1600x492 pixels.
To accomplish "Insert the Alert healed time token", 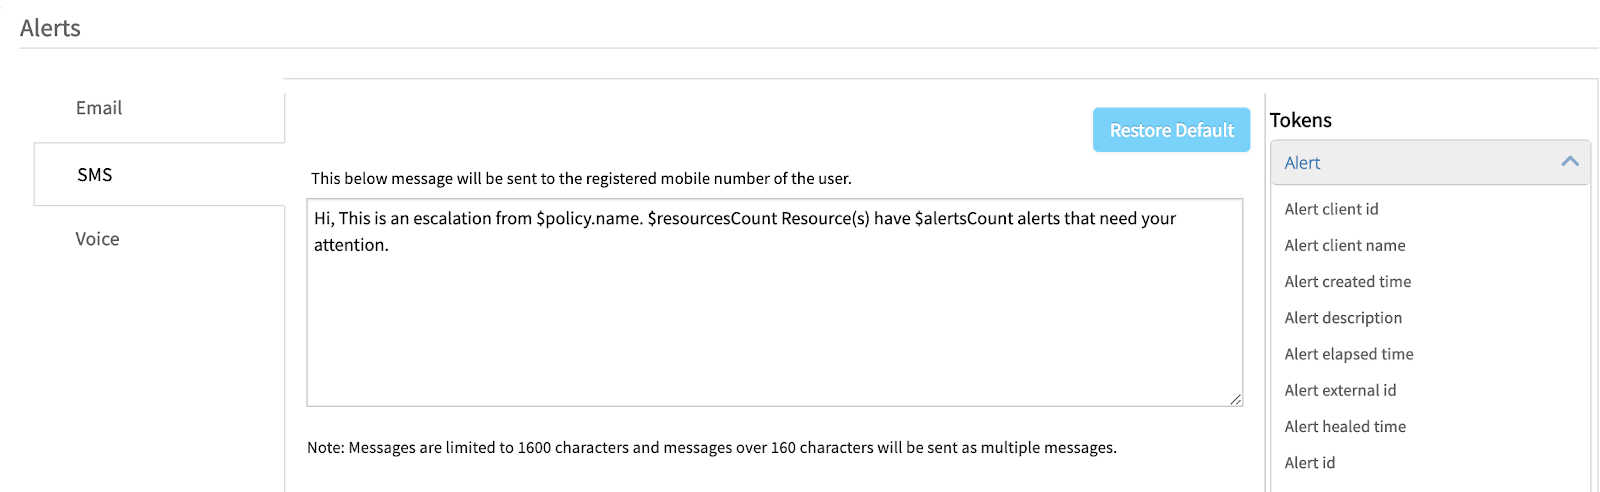I will (x=1345, y=427).
